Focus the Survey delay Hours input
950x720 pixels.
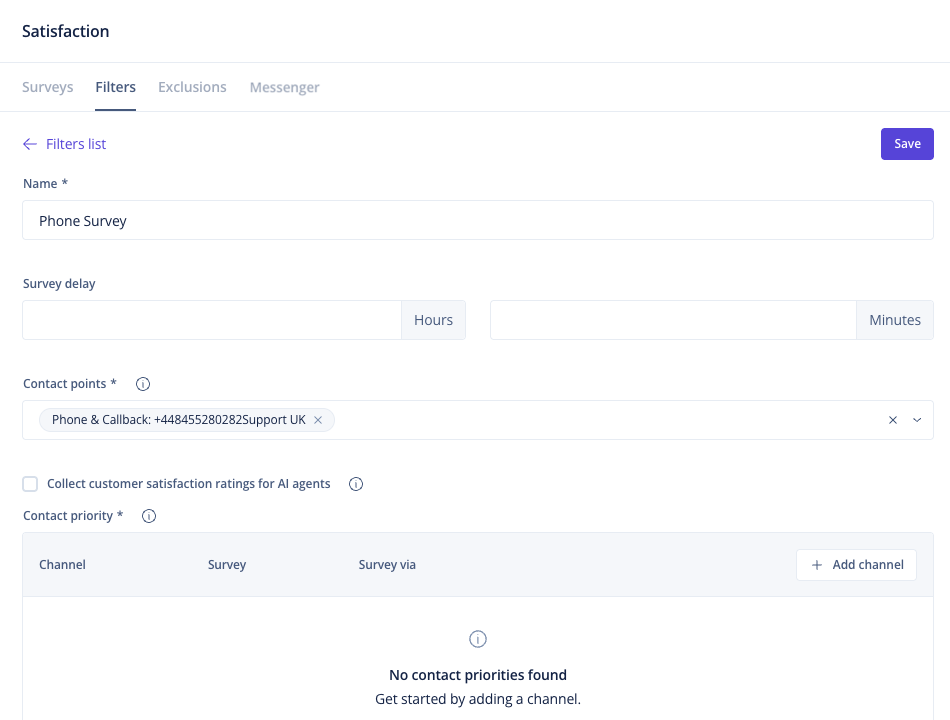(x=212, y=320)
